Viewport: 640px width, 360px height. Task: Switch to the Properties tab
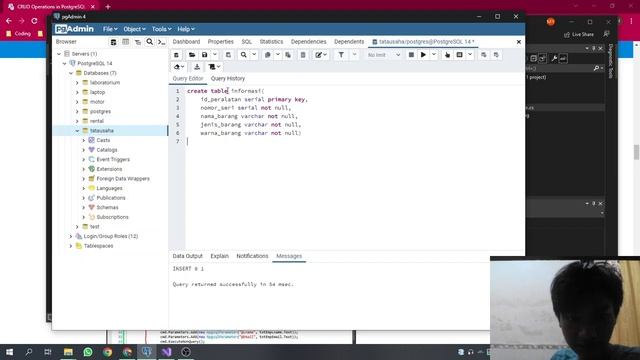click(x=220, y=42)
